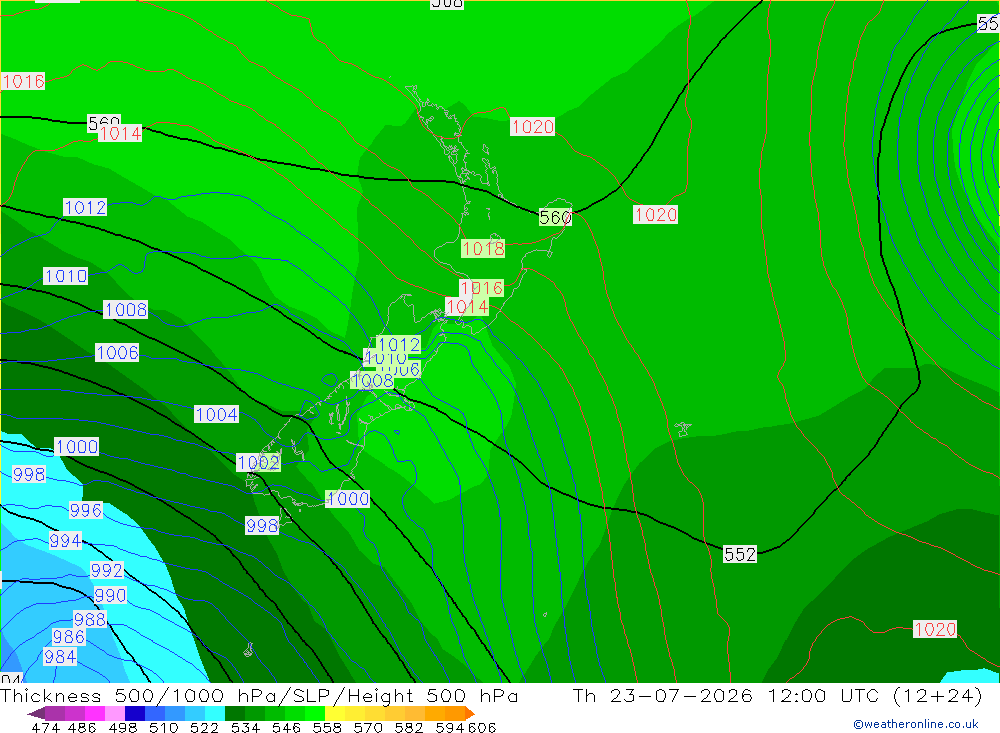
Task: Click the "Th 23-07-2026 12:00 UTC (12+24)" timestamp
Action: point(777,696)
